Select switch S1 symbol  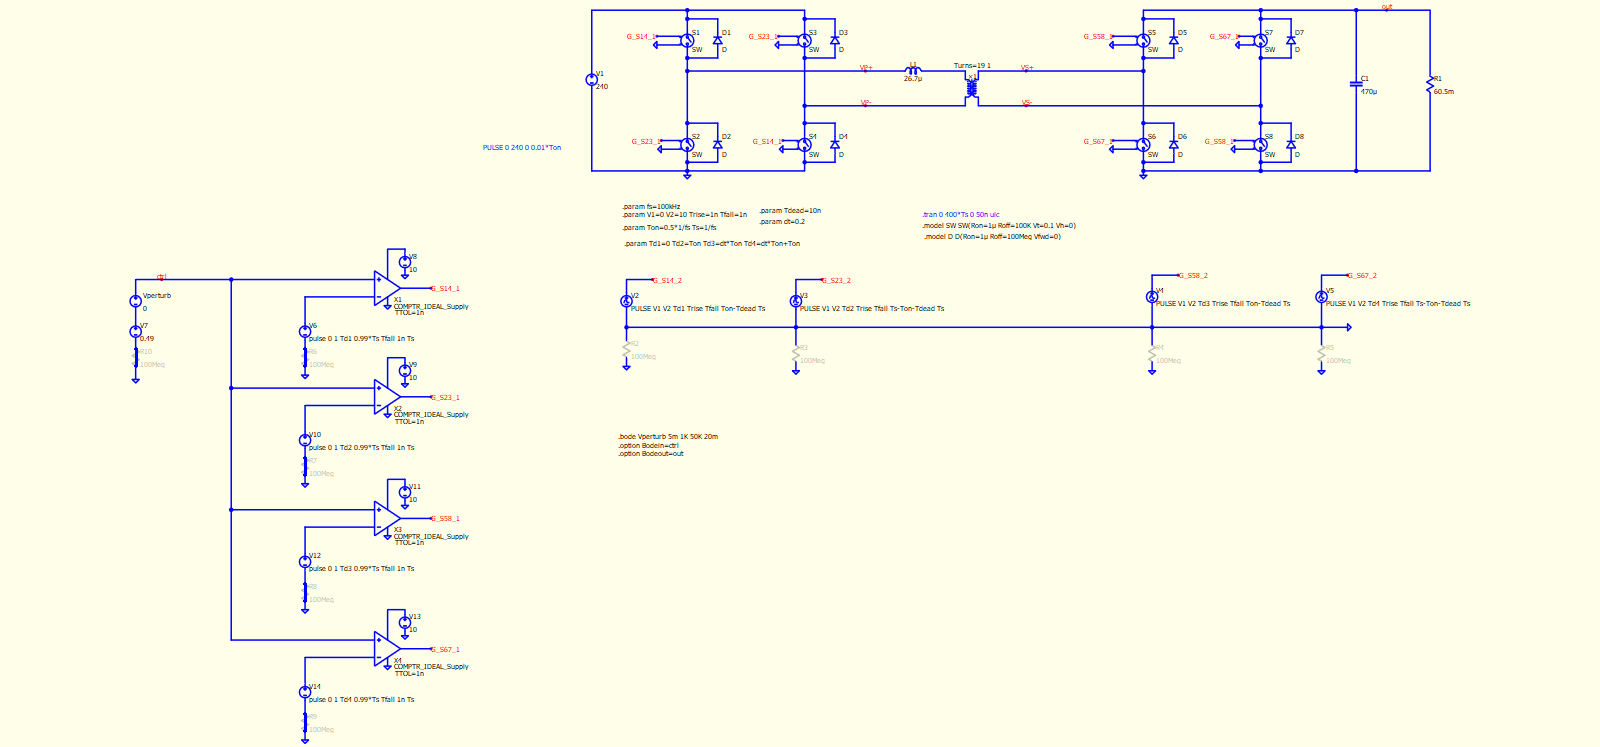pos(687,41)
